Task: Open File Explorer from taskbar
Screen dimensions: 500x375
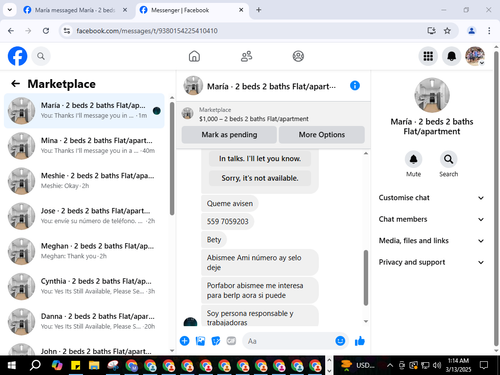Action: tap(94, 365)
